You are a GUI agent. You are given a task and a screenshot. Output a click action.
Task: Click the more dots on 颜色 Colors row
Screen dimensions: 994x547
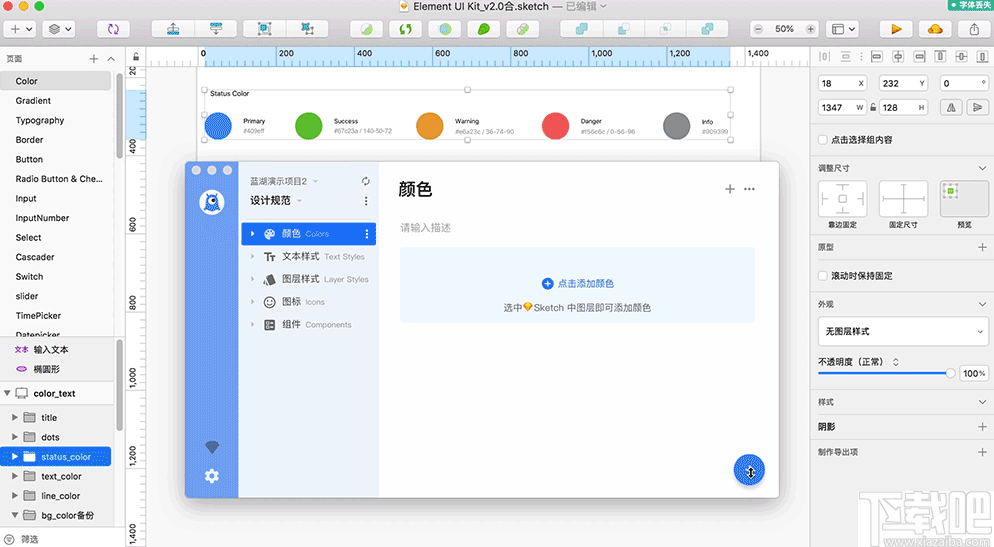click(x=366, y=234)
